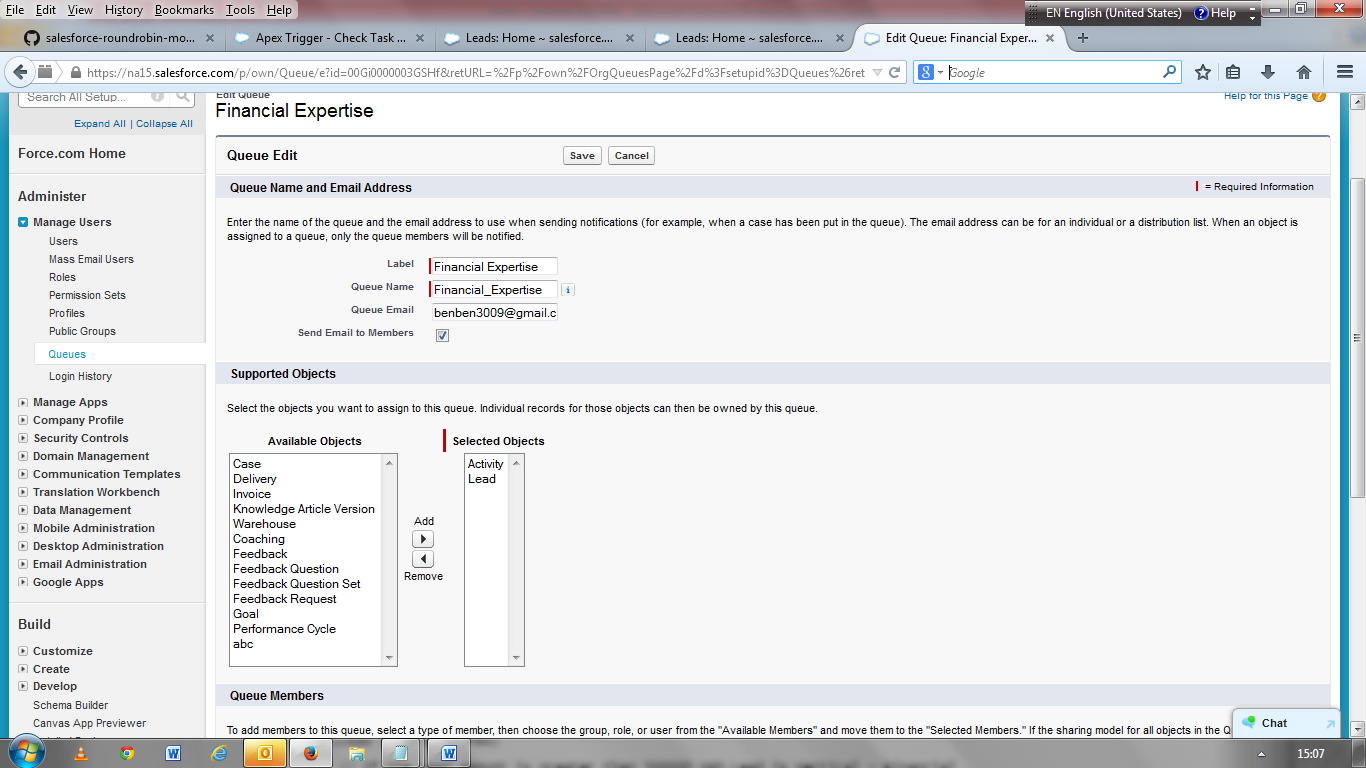Open File Explorer from the taskbar
Image resolution: width=1366 pixels, height=768 pixels.
point(357,752)
